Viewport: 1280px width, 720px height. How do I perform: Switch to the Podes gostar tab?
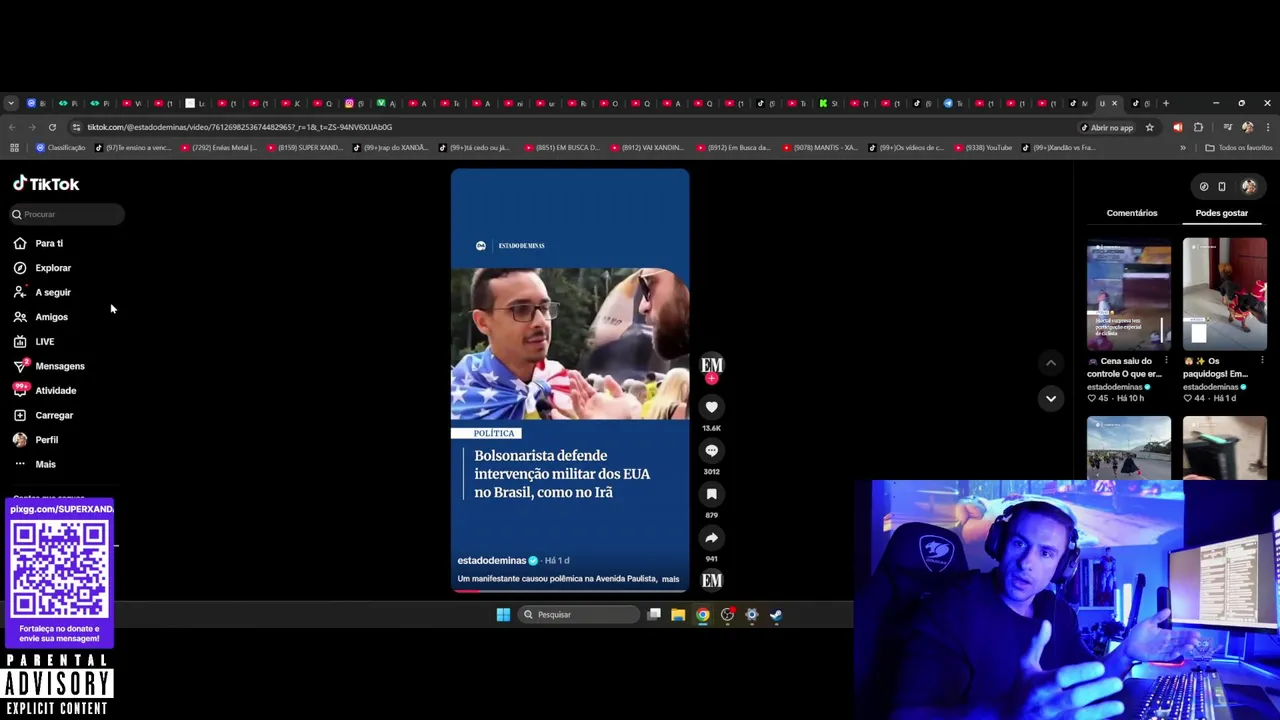1221,213
